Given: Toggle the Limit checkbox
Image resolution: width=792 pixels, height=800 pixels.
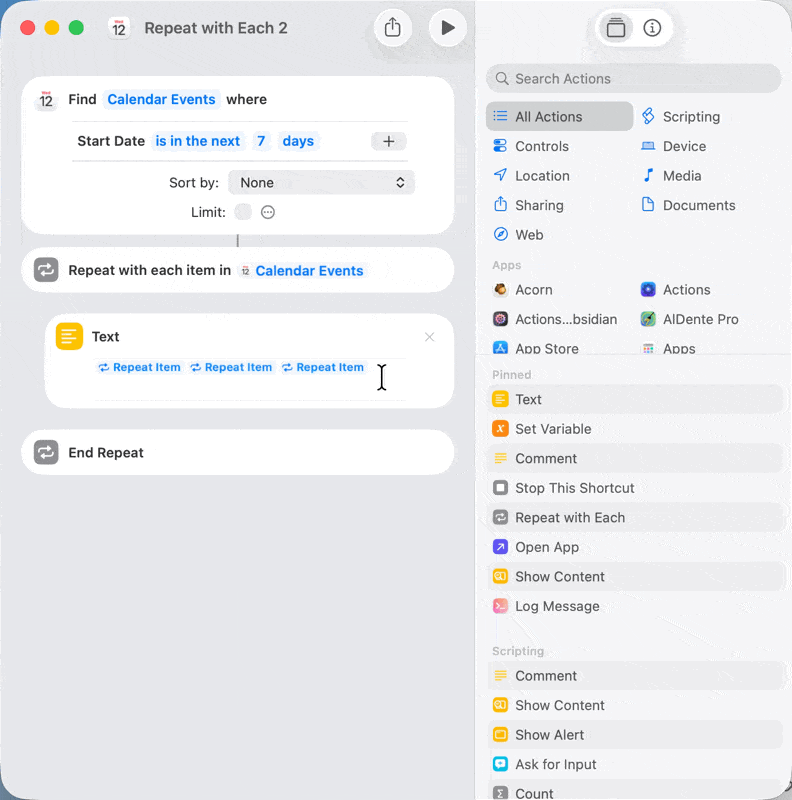Looking at the screenshot, I should (243, 212).
